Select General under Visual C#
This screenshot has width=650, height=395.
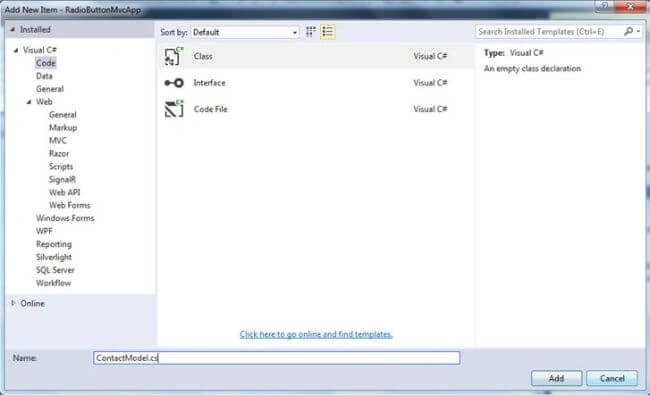[50, 89]
